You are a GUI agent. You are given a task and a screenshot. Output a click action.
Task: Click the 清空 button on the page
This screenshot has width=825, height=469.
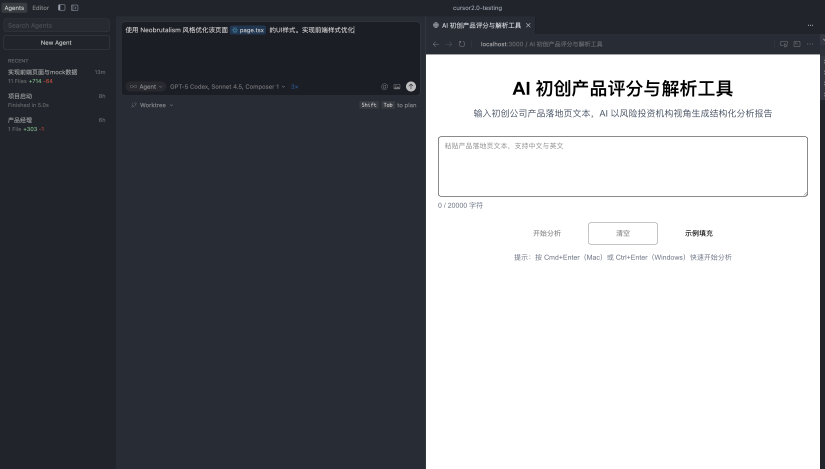622,233
